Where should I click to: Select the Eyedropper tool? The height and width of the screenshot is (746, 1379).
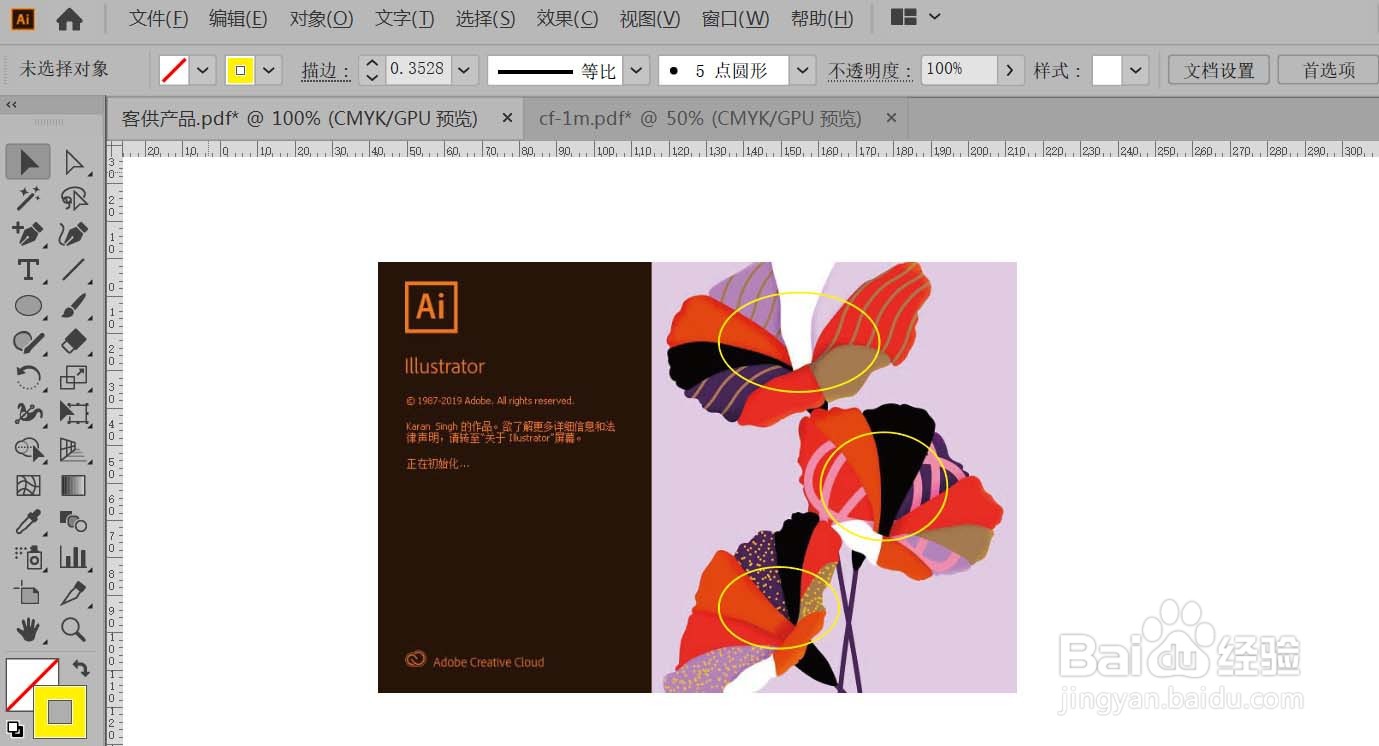28,521
